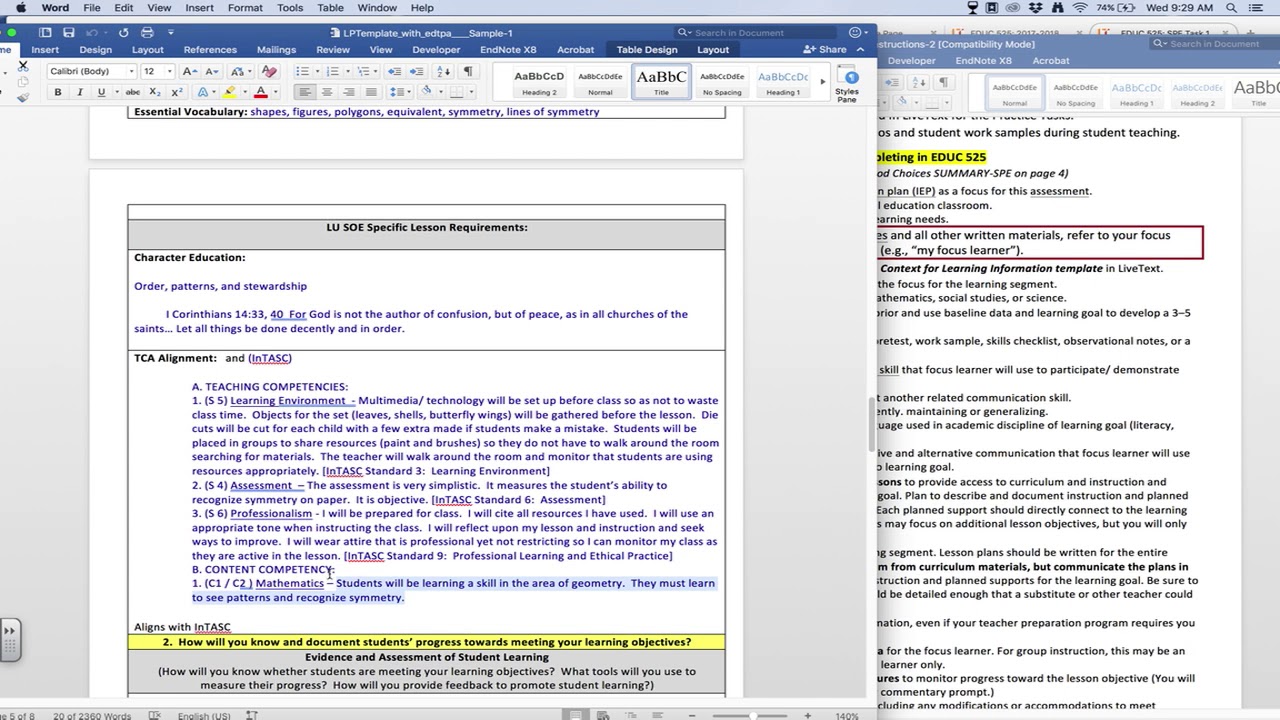Image resolution: width=1280 pixels, height=720 pixels.
Task: Open the Format menu in the menu bar
Action: [x=245, y=8]
